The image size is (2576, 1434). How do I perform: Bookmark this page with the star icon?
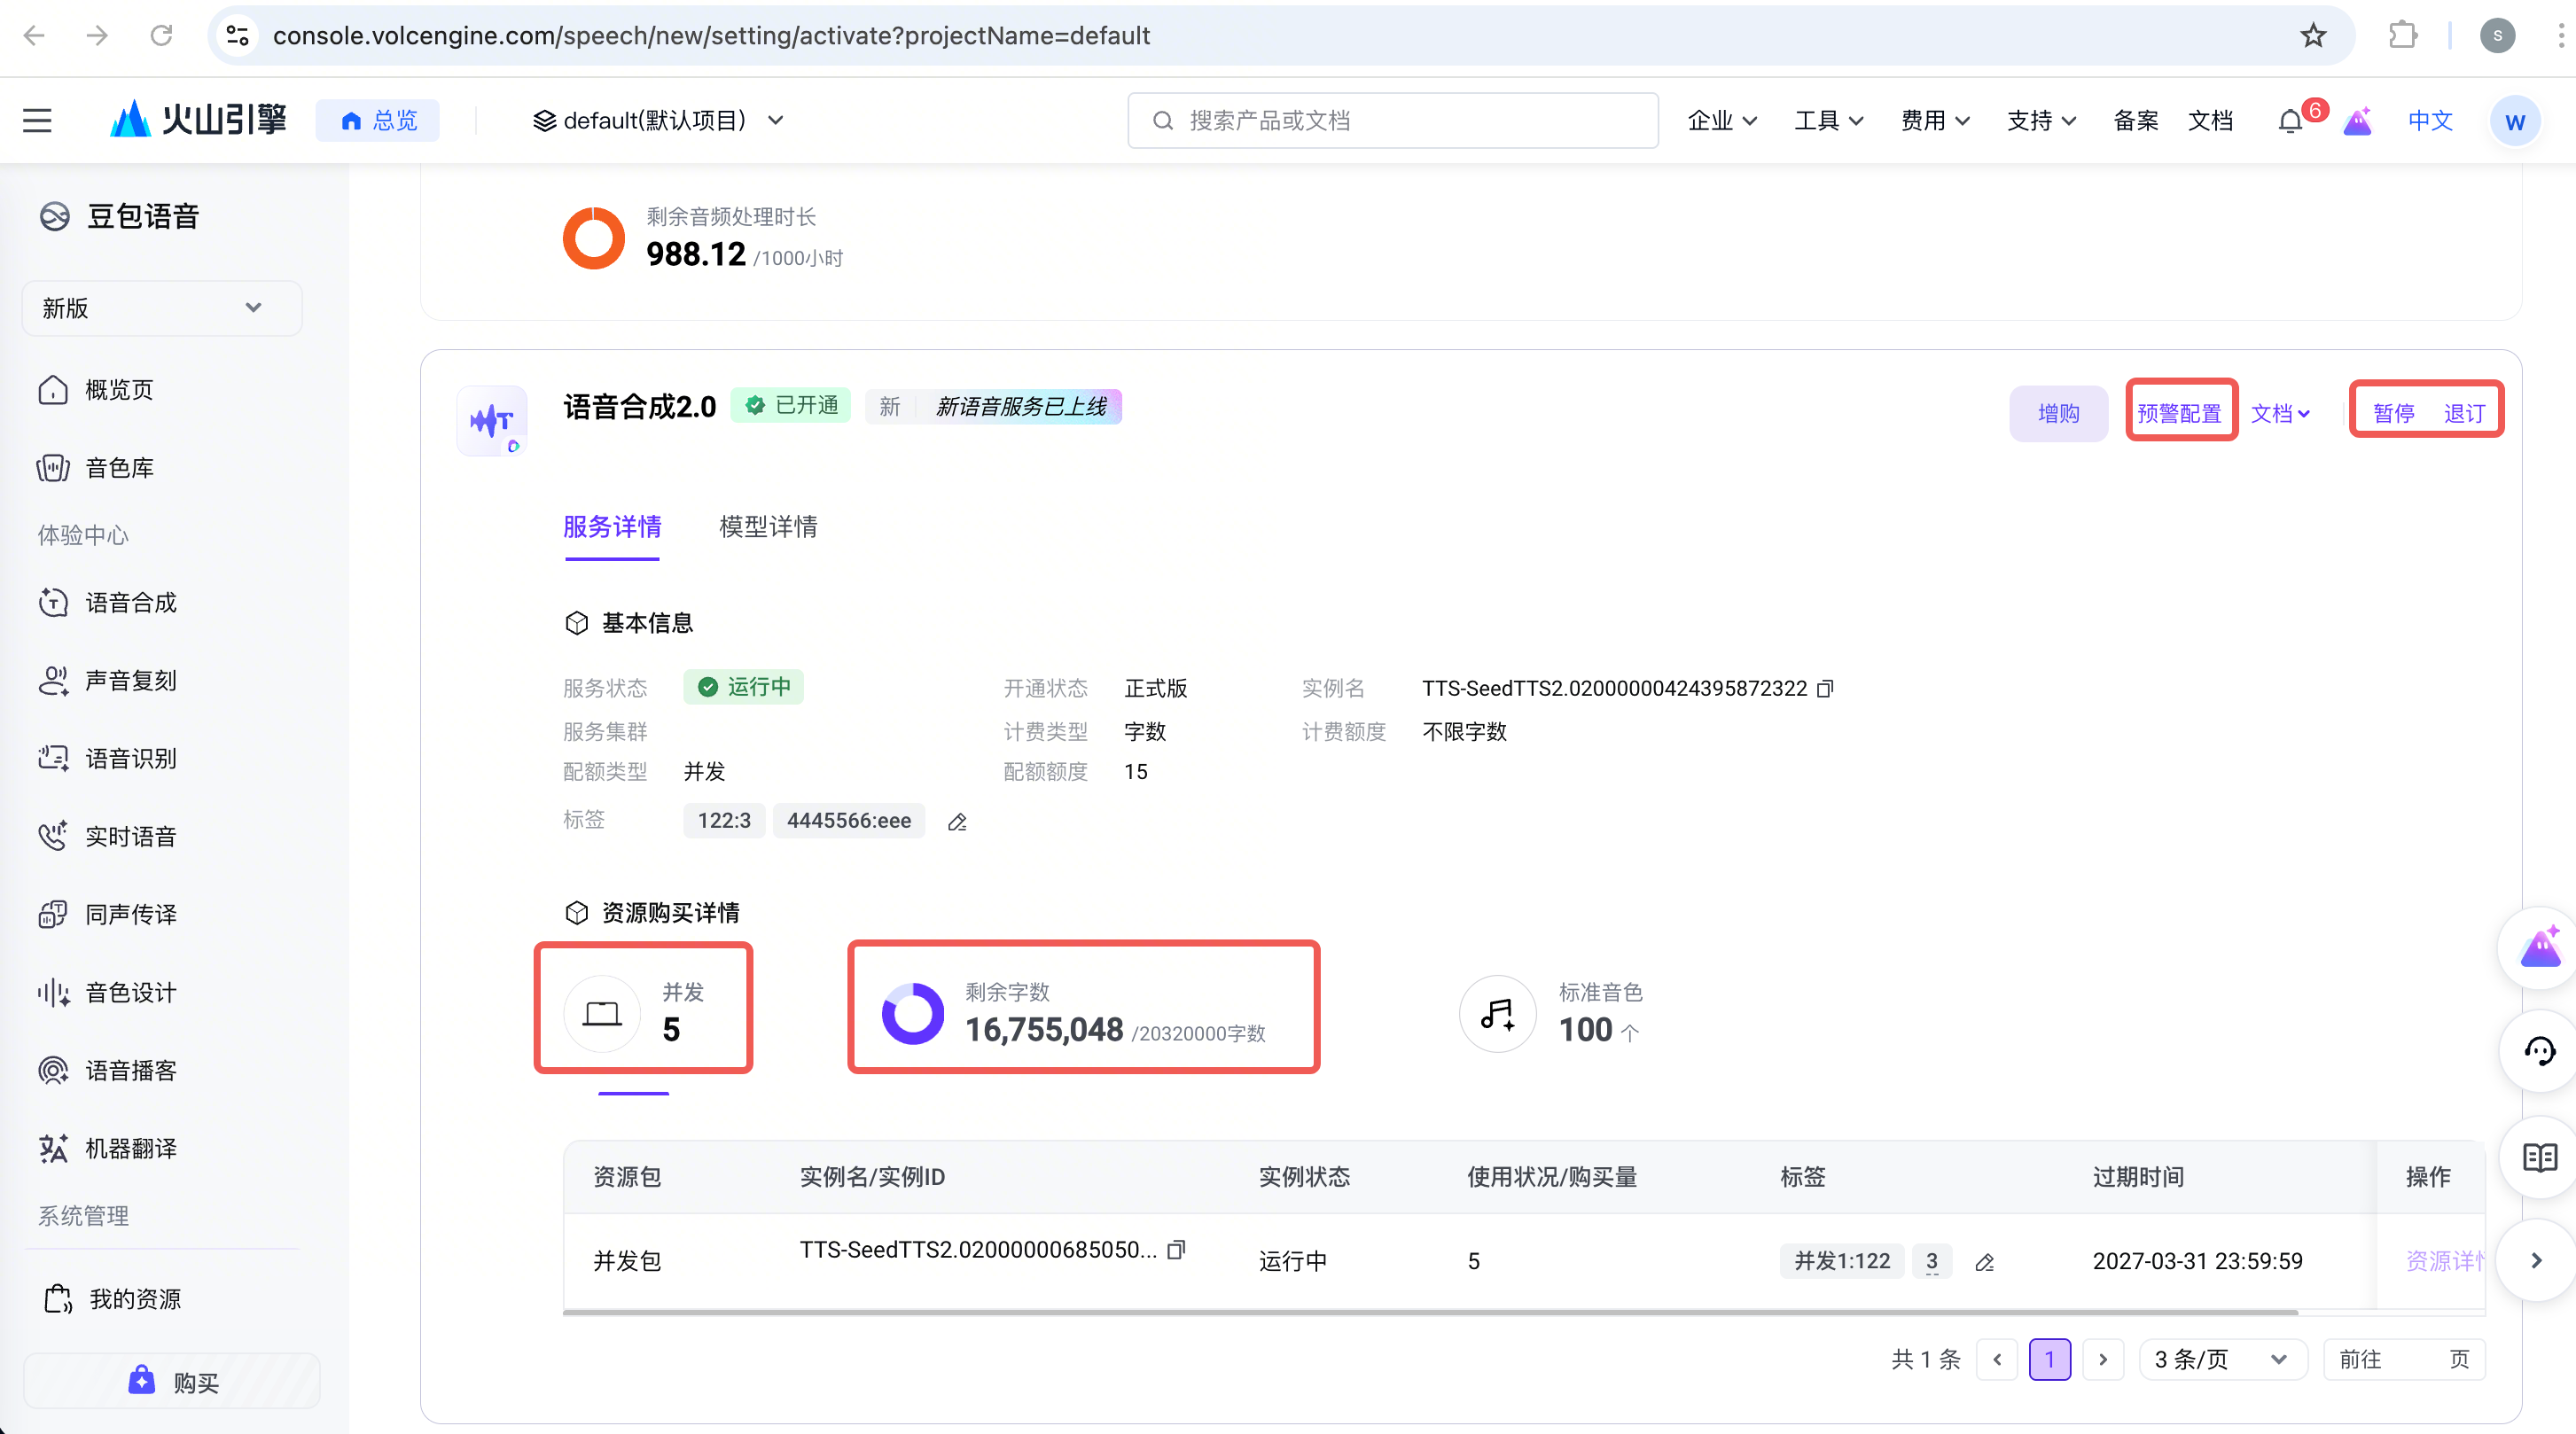click(x=2313, y=36)
